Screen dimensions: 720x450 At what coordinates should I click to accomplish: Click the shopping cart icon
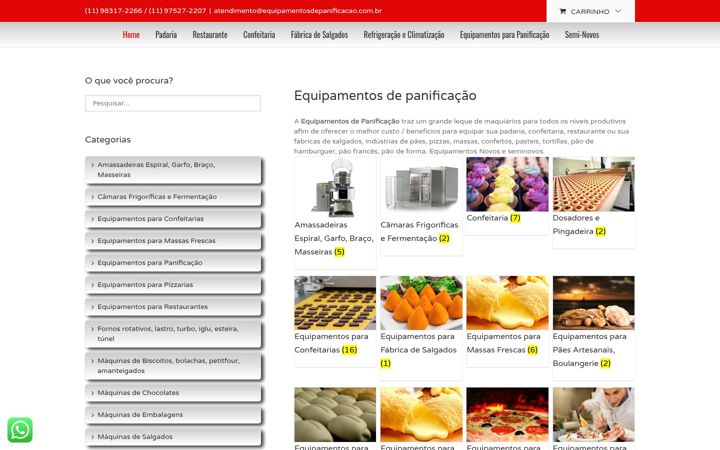click(x=562, y=11)
